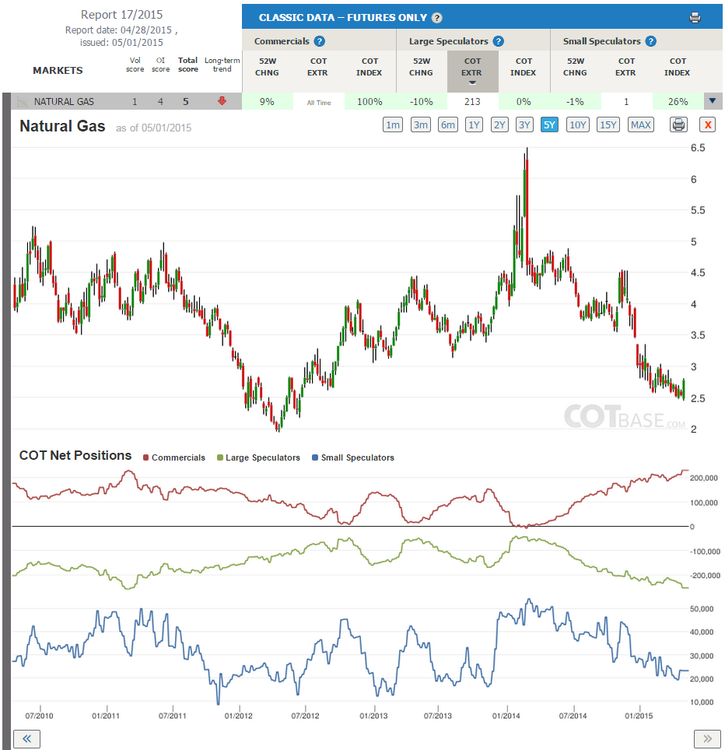Viewport: 725px width, 750px height.
Task: Click the 07/2012 axis label
Action: pos(305,716)
